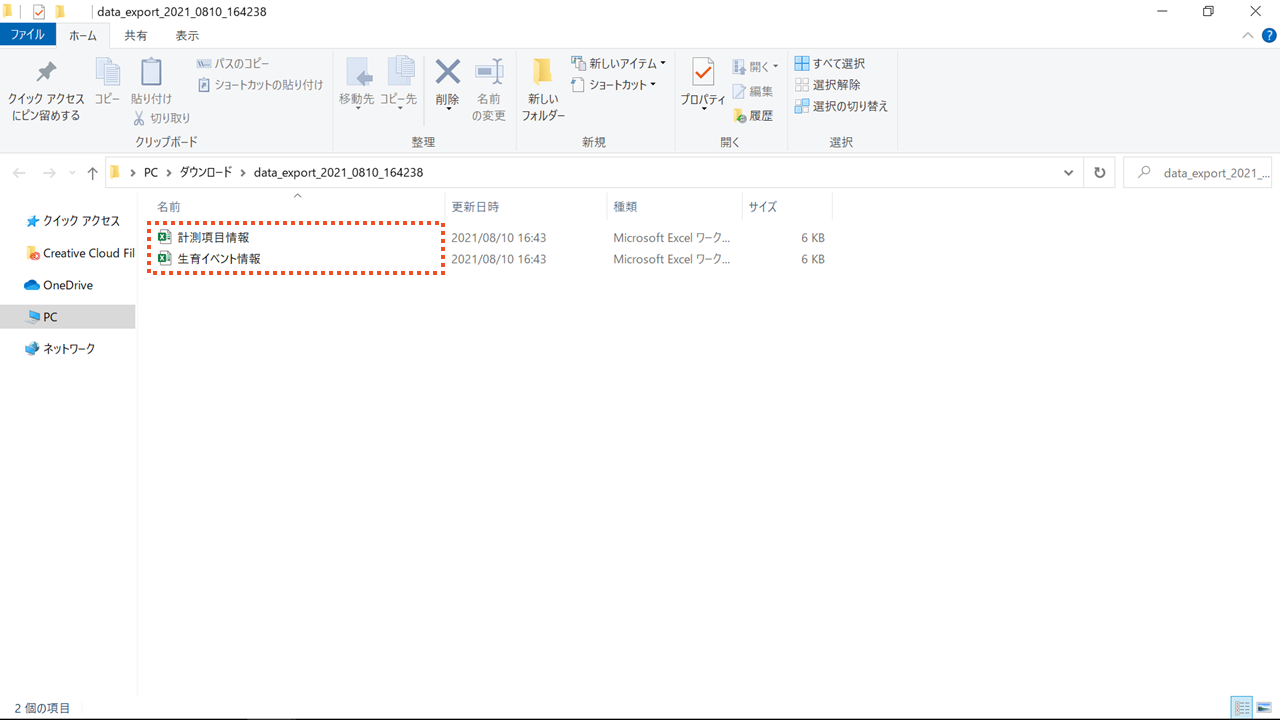The image size is (1280, 720).
Task: Click the Forward navigation arrow
Action: [x=49, y=173]
